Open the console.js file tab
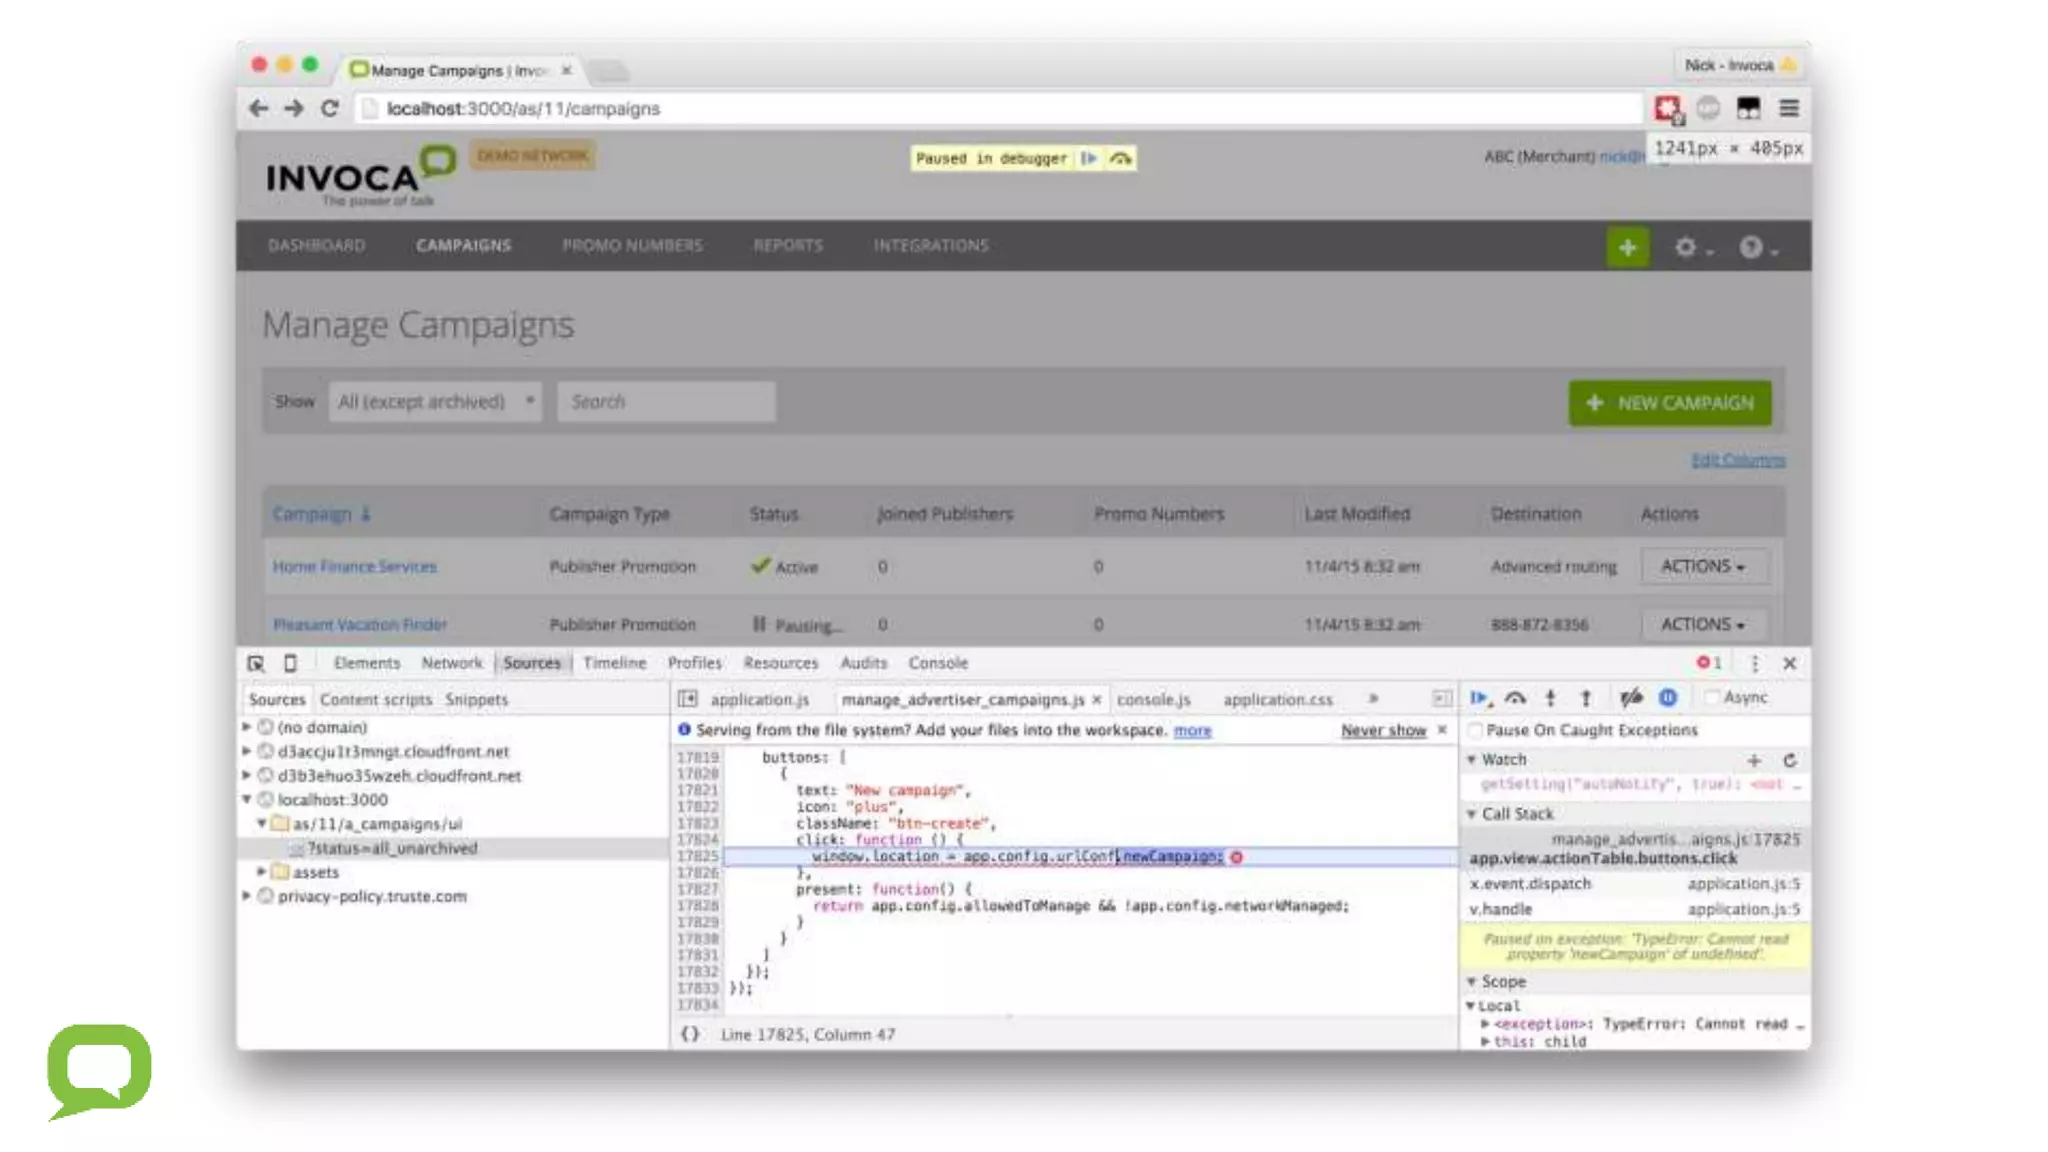Screen dimensions: 2048x1152 click(1154, 700)
